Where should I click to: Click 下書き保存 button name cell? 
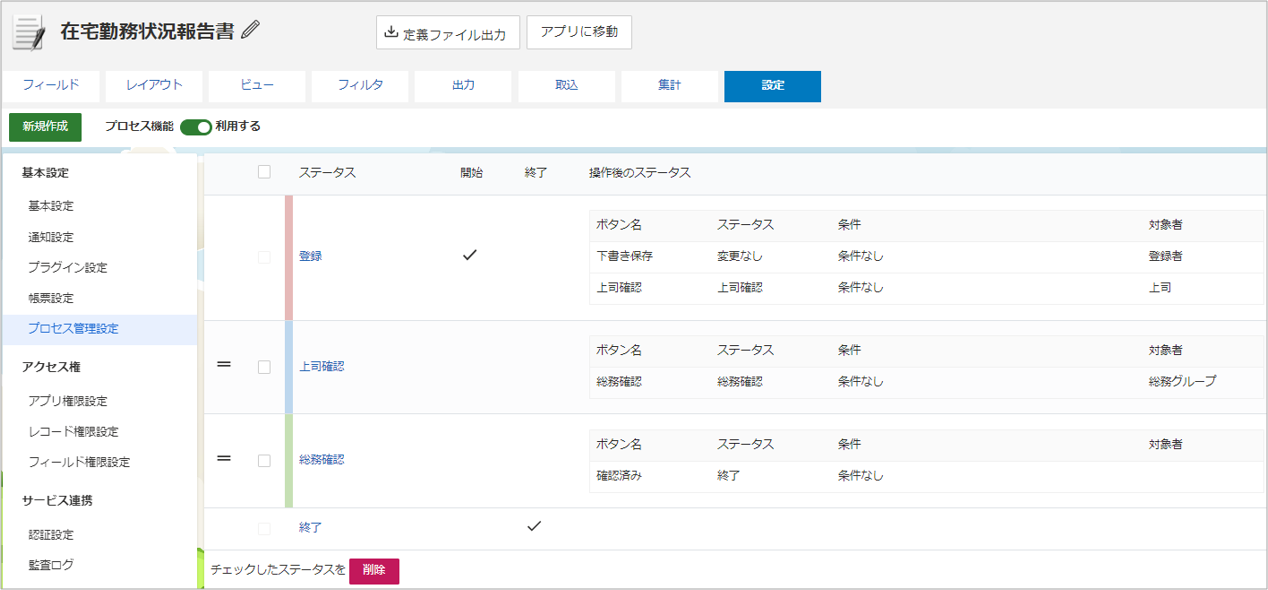(624, 256)
